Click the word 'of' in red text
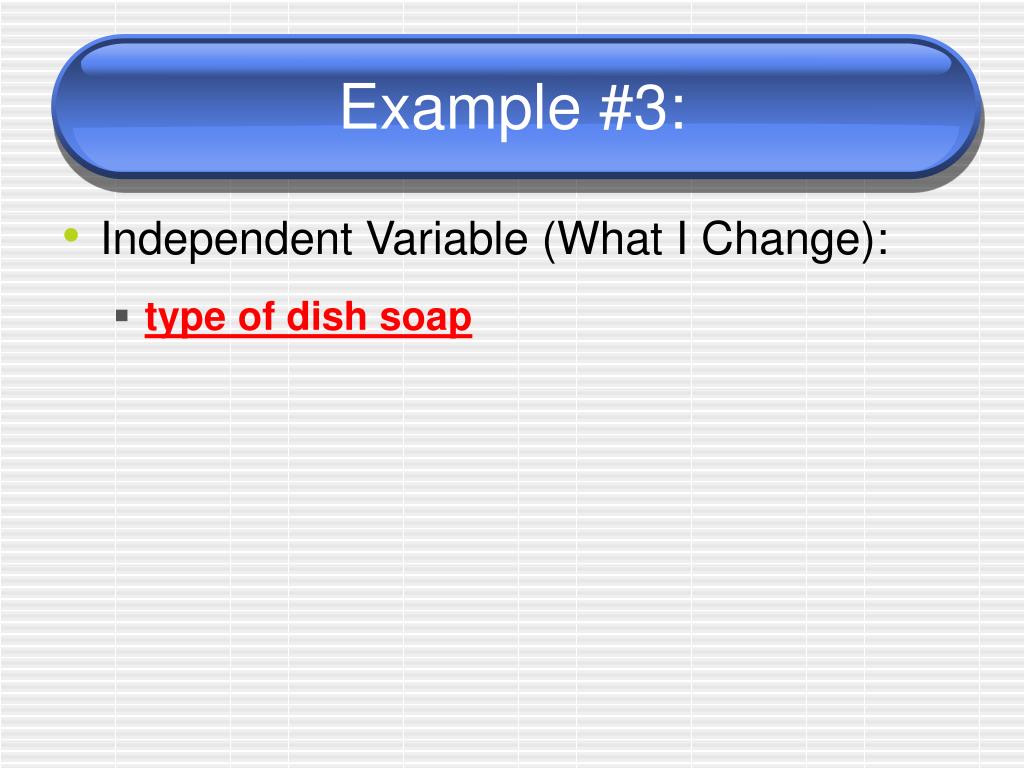Viewport: 1024px width, 768px height. click(x=255, y=316)
